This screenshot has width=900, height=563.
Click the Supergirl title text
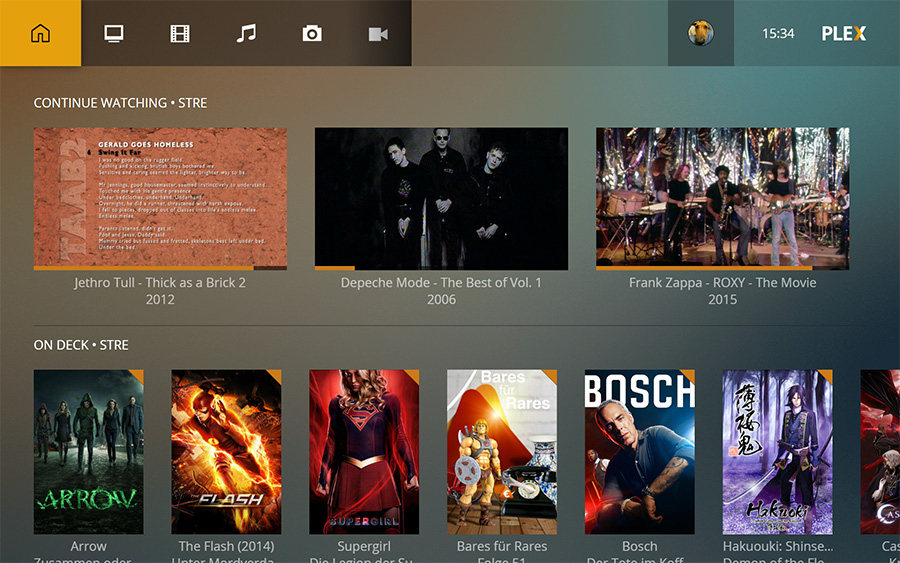pyautogui.click(x=364, y=546)
